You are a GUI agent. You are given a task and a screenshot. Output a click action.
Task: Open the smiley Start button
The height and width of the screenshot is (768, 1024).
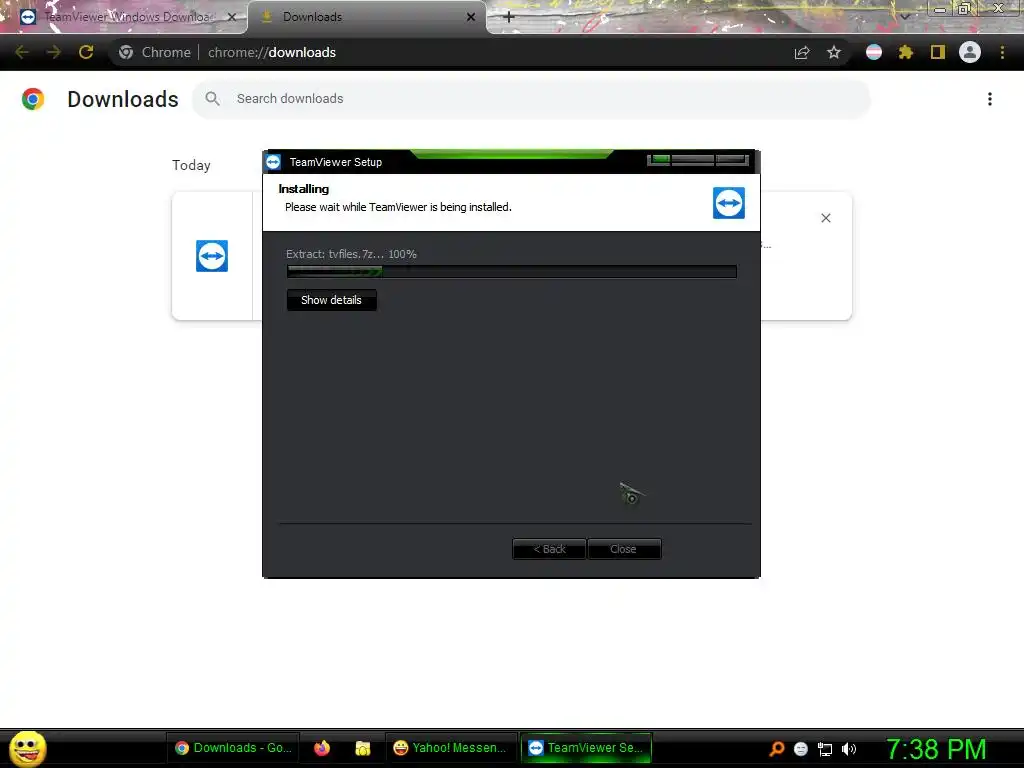[x=27, y=748]
